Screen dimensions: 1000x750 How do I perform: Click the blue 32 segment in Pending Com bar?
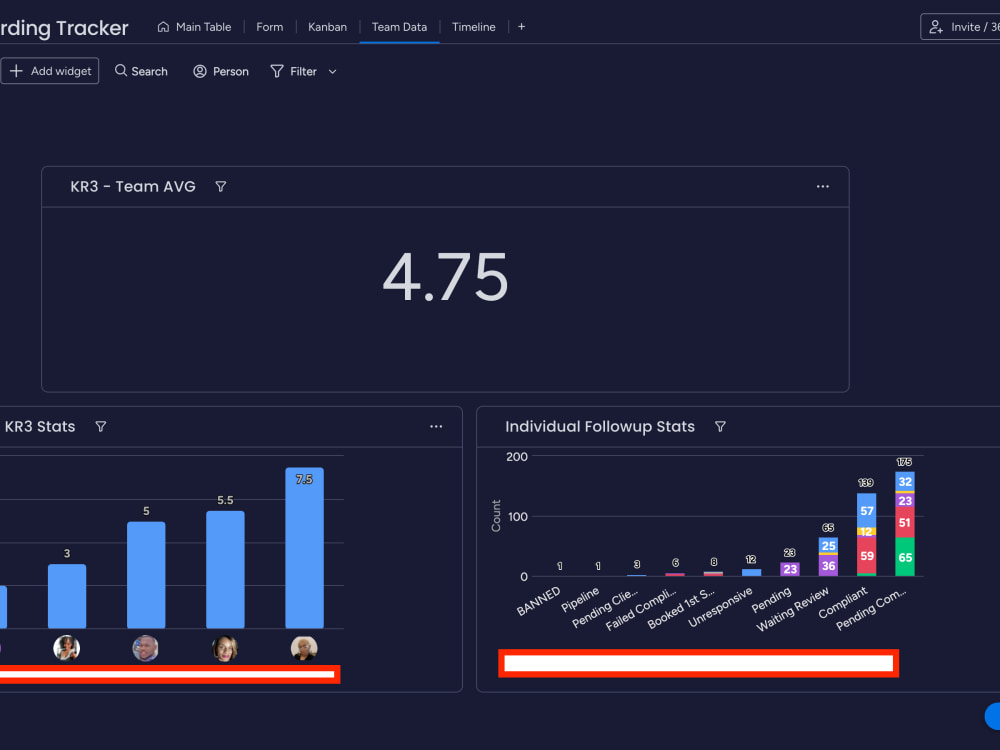click(x=905, y=482)
